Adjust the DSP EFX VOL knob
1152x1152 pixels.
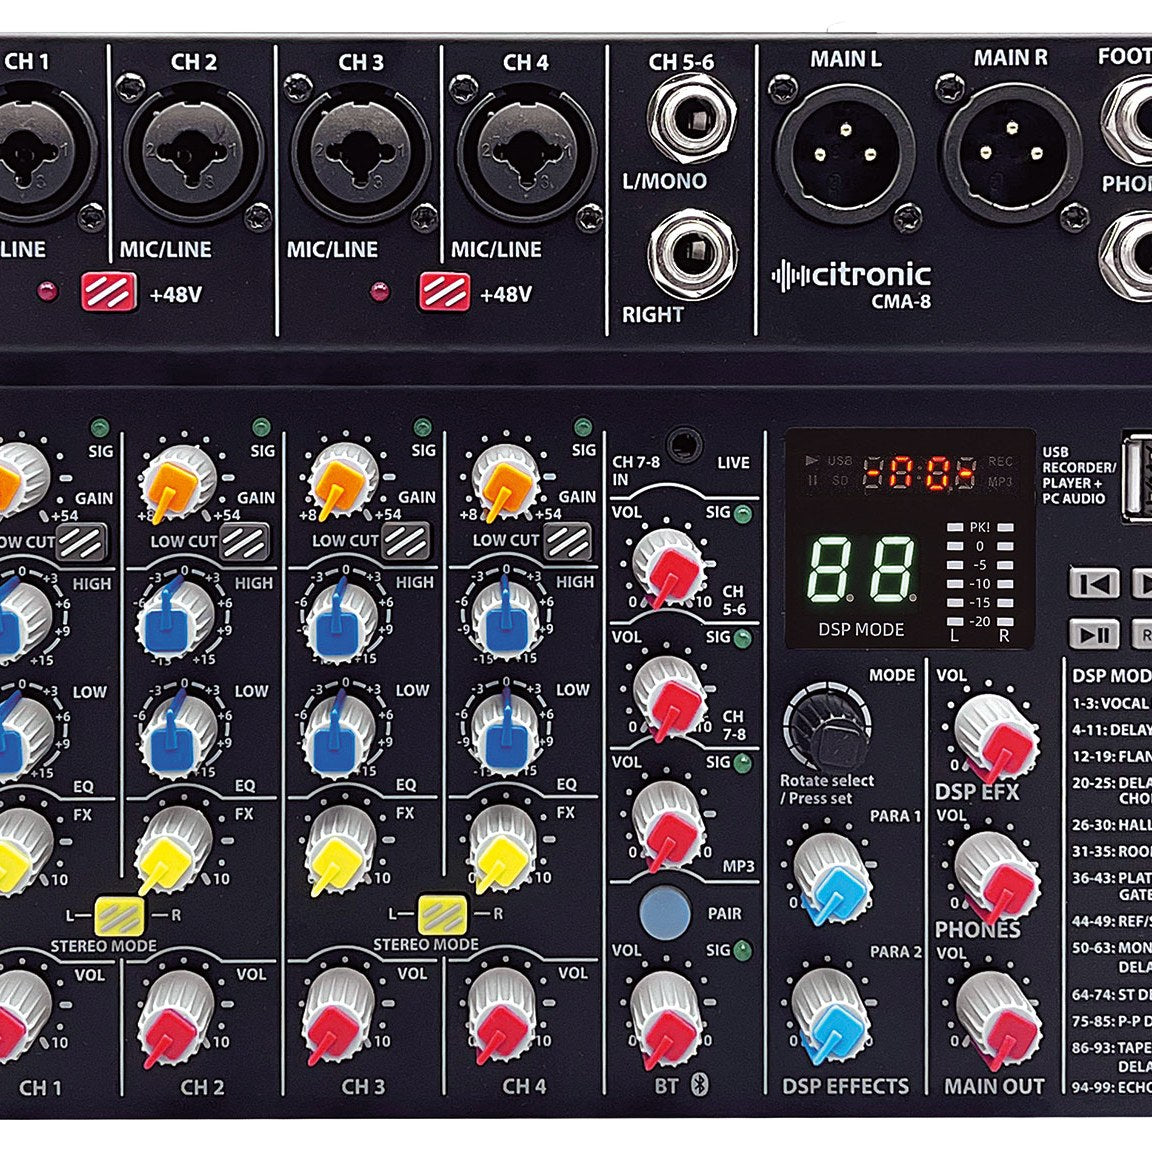point(996,739)
